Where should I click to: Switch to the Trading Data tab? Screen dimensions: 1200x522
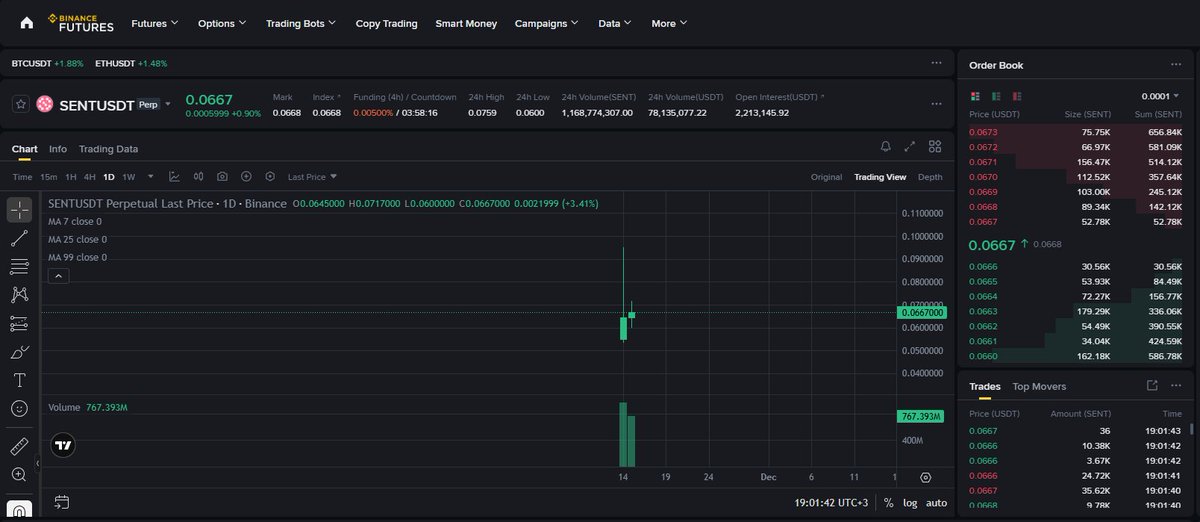[109, 149]
